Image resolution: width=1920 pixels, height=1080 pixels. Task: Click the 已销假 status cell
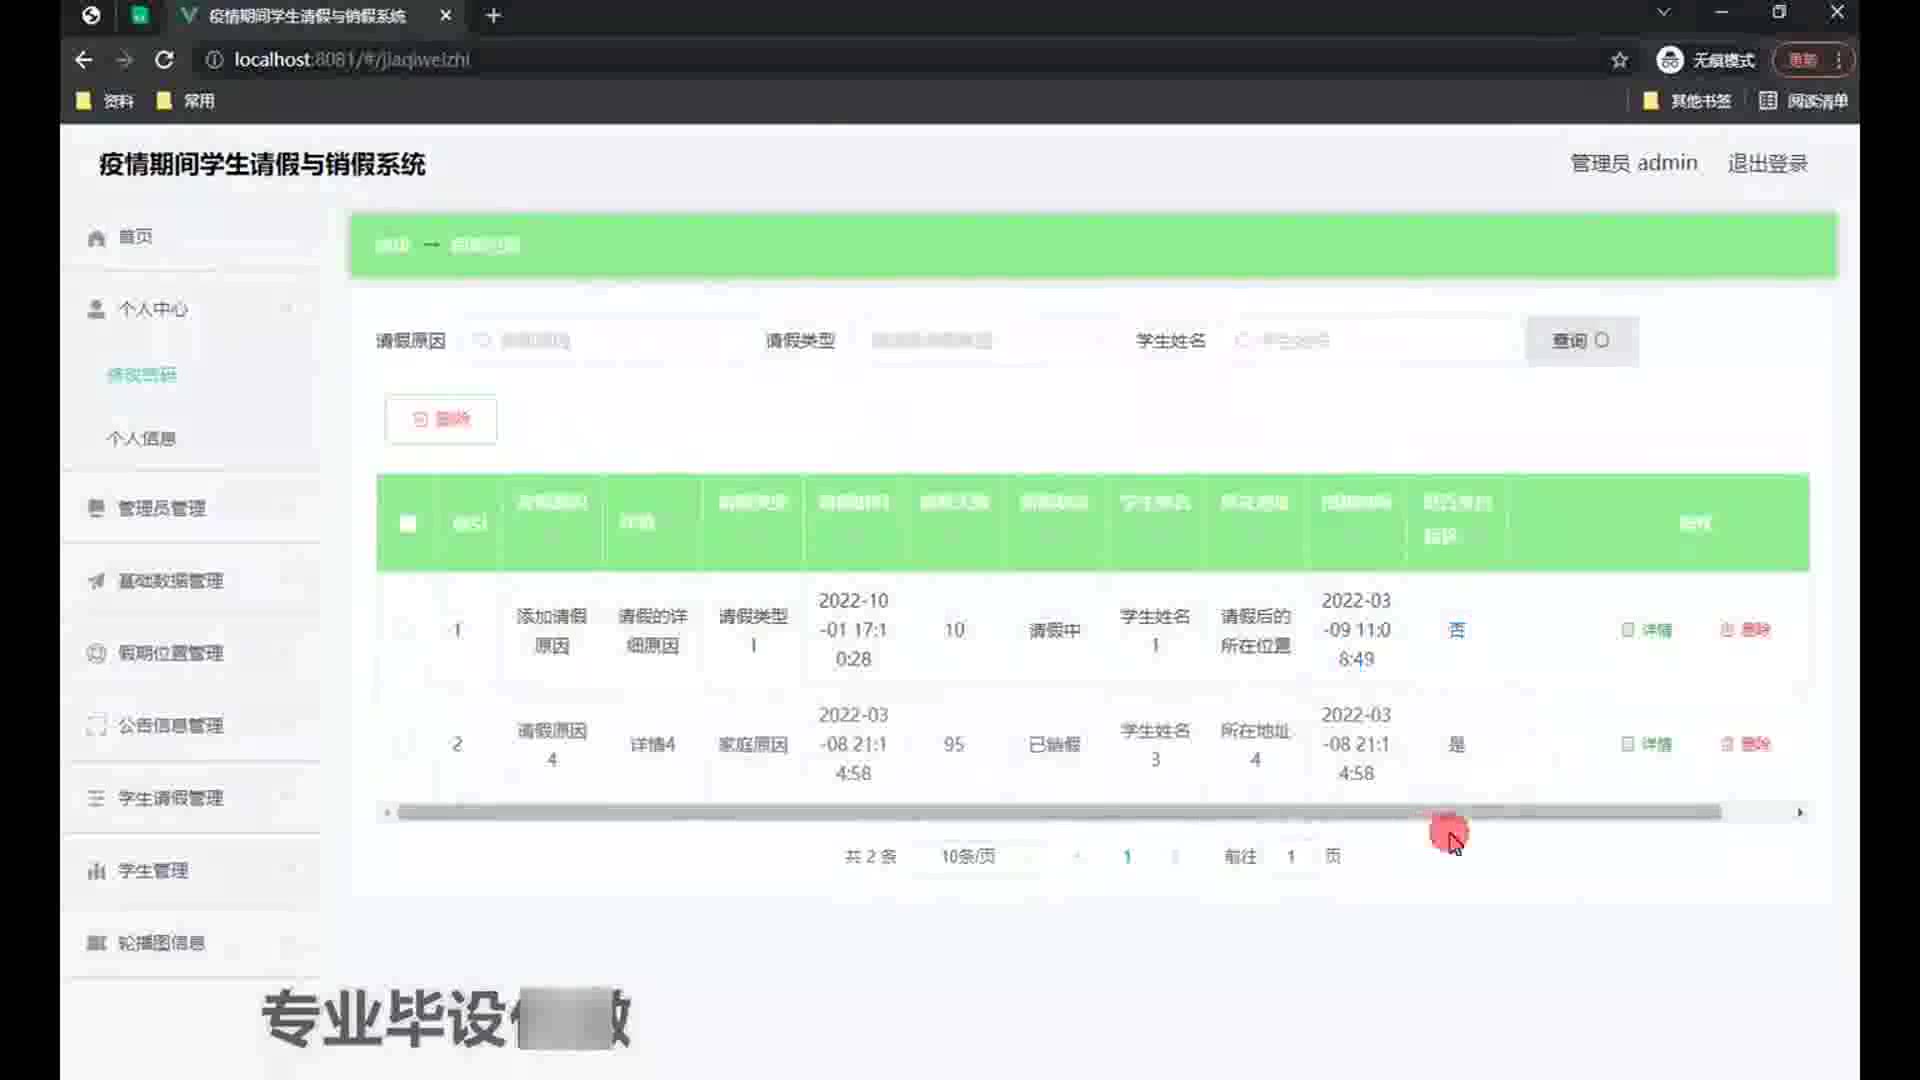point(1055,745)
